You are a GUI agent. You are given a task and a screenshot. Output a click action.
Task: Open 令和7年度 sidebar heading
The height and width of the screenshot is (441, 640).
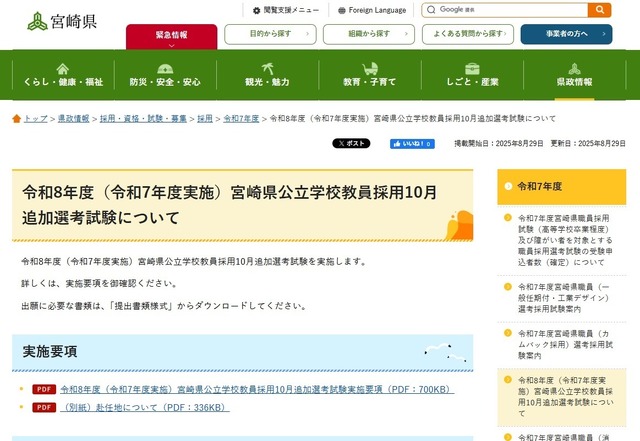pos(561,187)
